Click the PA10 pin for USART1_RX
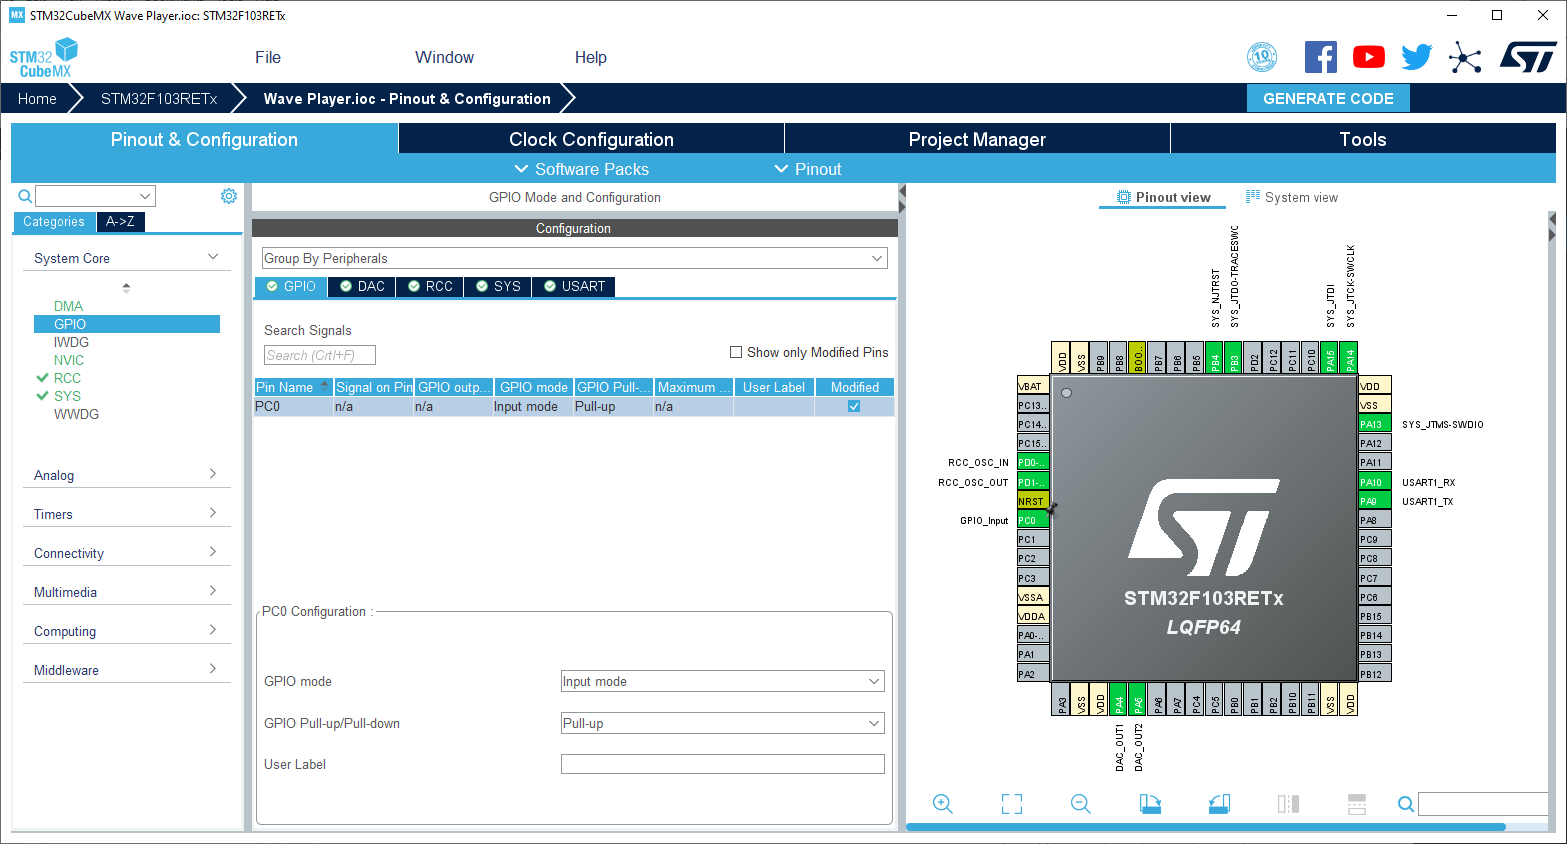The height and width of the screenshot is (844, 1567). pos(1374,482)
